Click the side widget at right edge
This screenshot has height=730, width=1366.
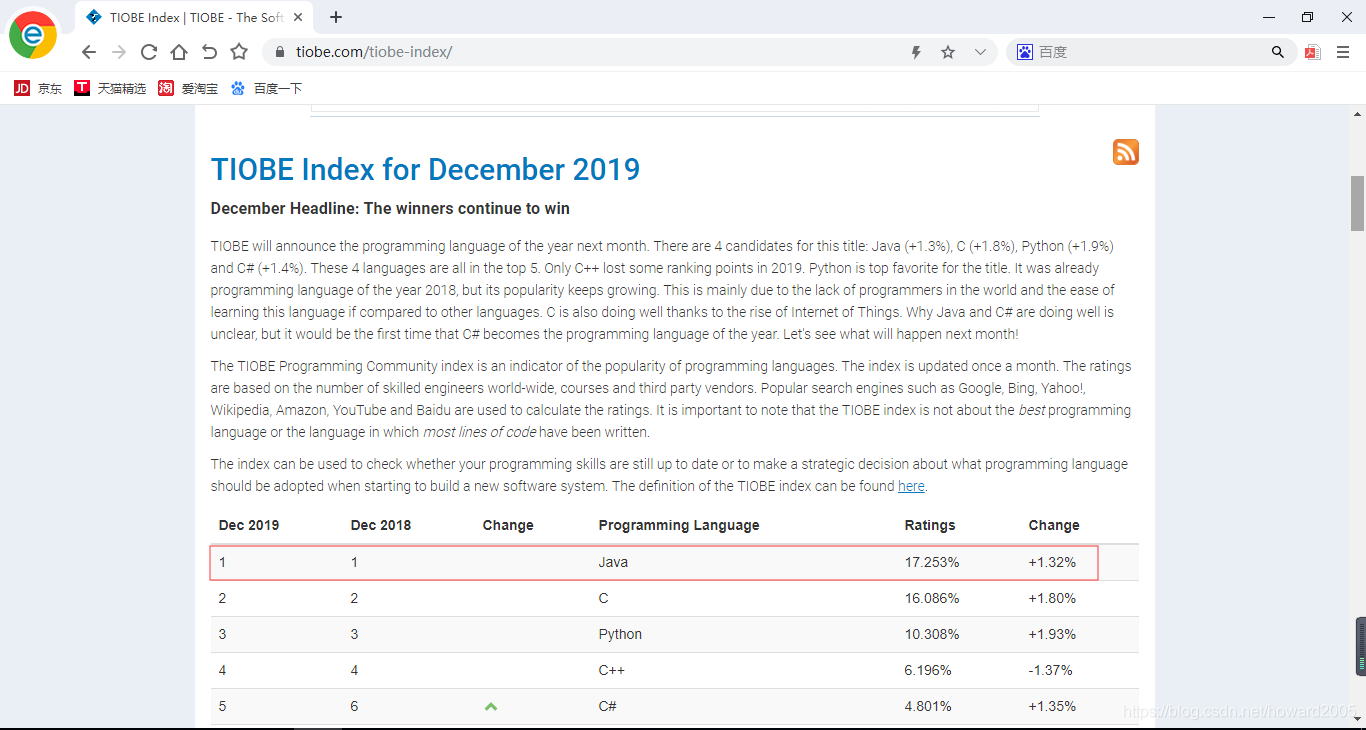click(1360, 646)
